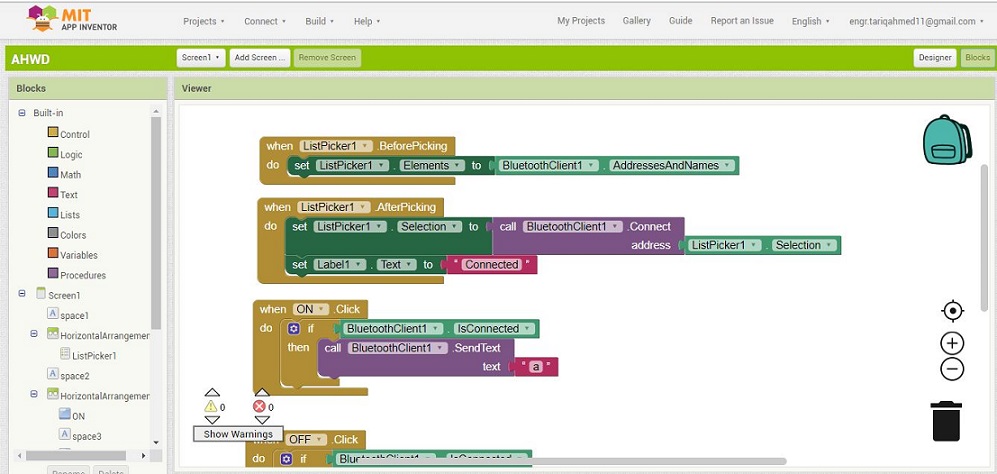The width and height of the screenshot is (997, 474).
Task: Click the MIT App Inventor logo
Action: click(72, 18)
